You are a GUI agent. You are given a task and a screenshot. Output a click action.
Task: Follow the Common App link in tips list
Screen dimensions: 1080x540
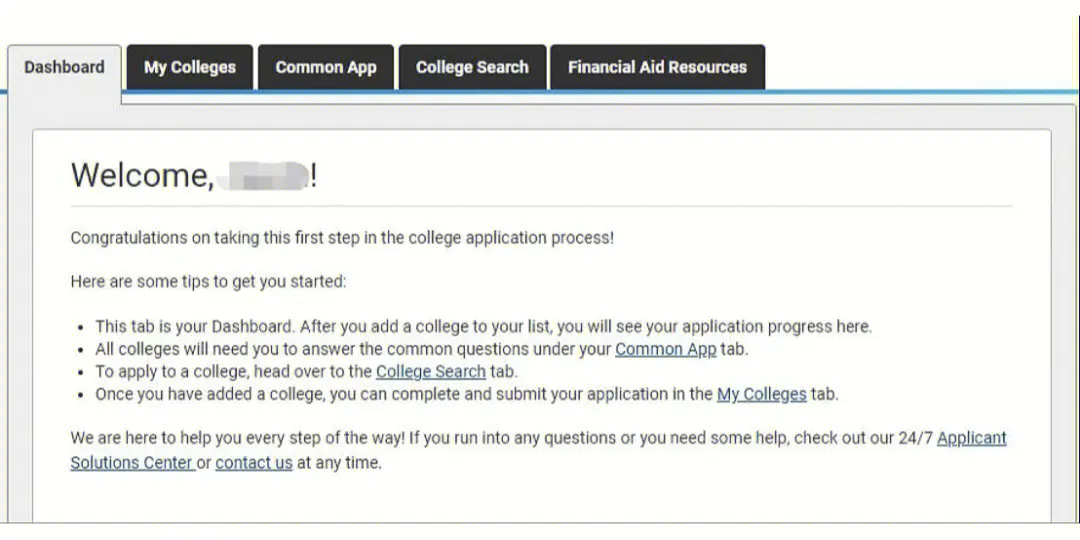[x=665, y=349]
